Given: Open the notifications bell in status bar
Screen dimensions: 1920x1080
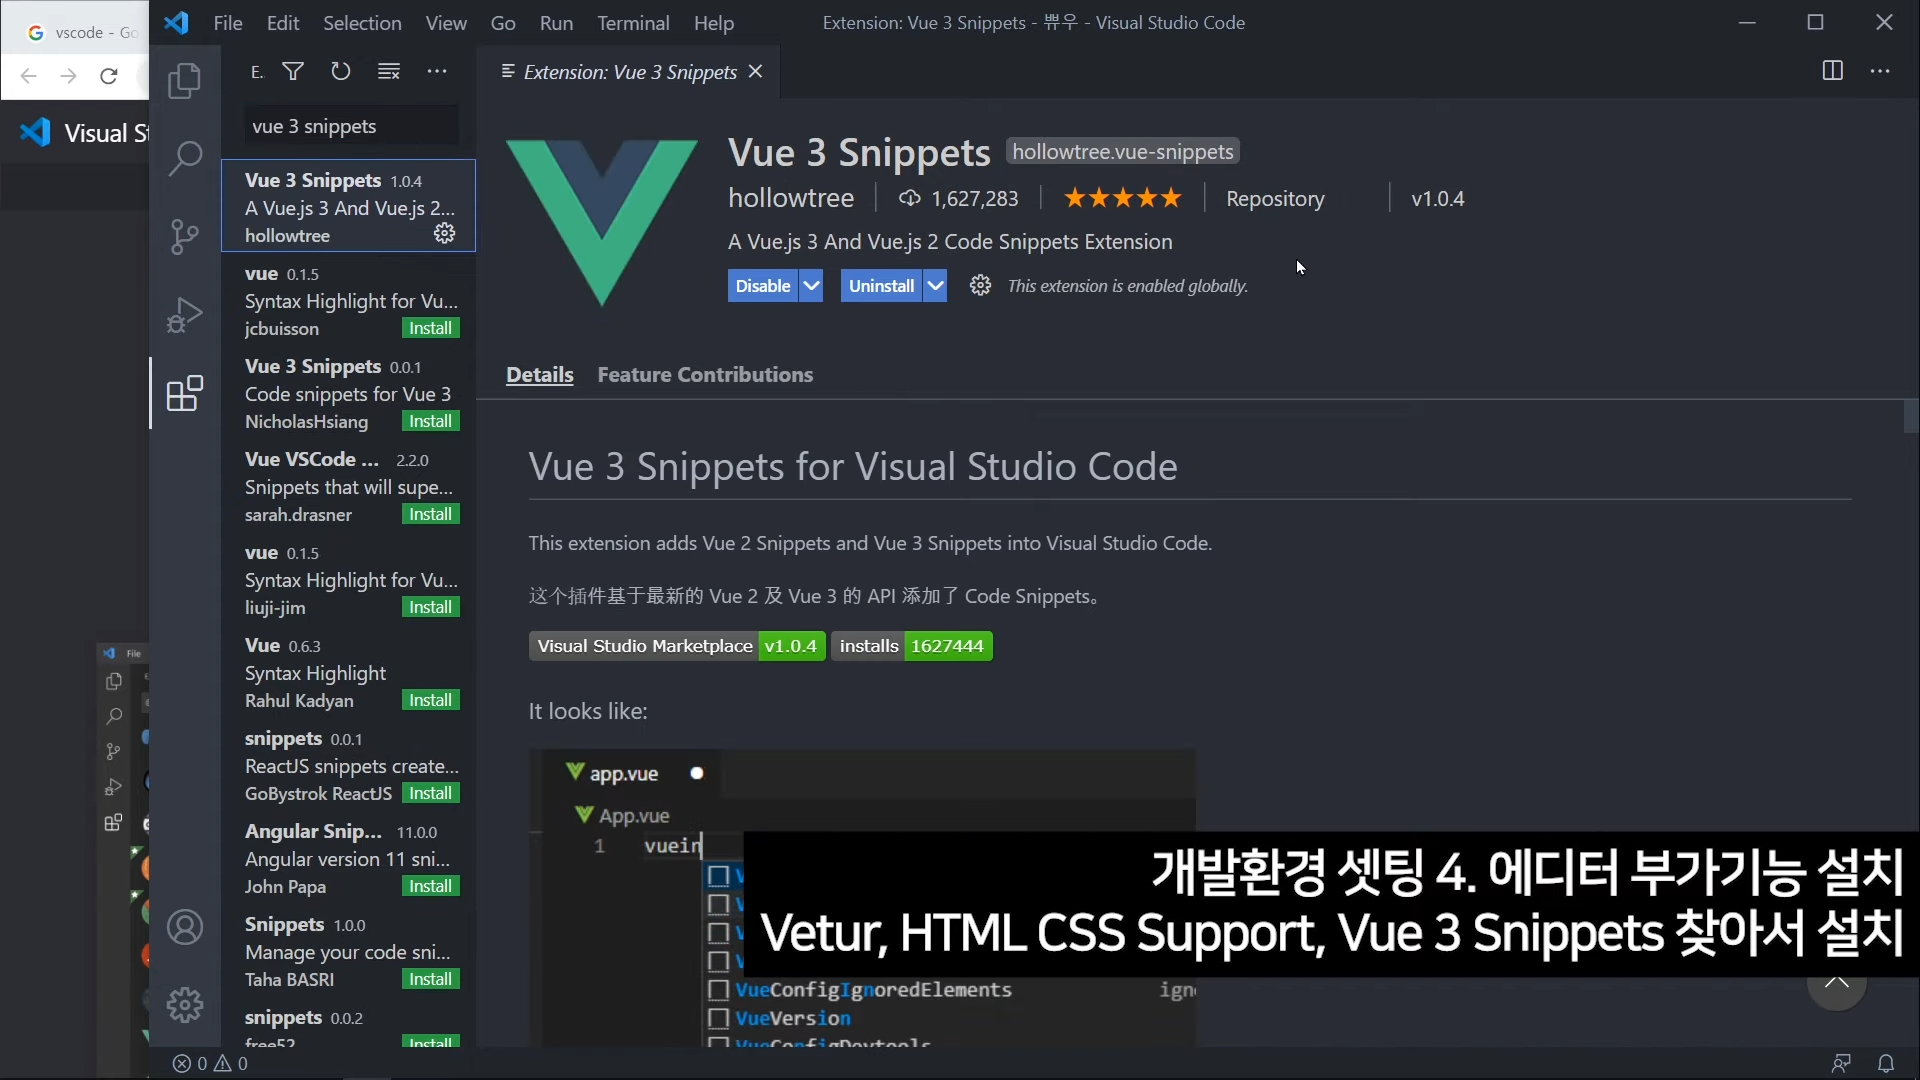Looking at the screenshot, I should 1886,1063.
